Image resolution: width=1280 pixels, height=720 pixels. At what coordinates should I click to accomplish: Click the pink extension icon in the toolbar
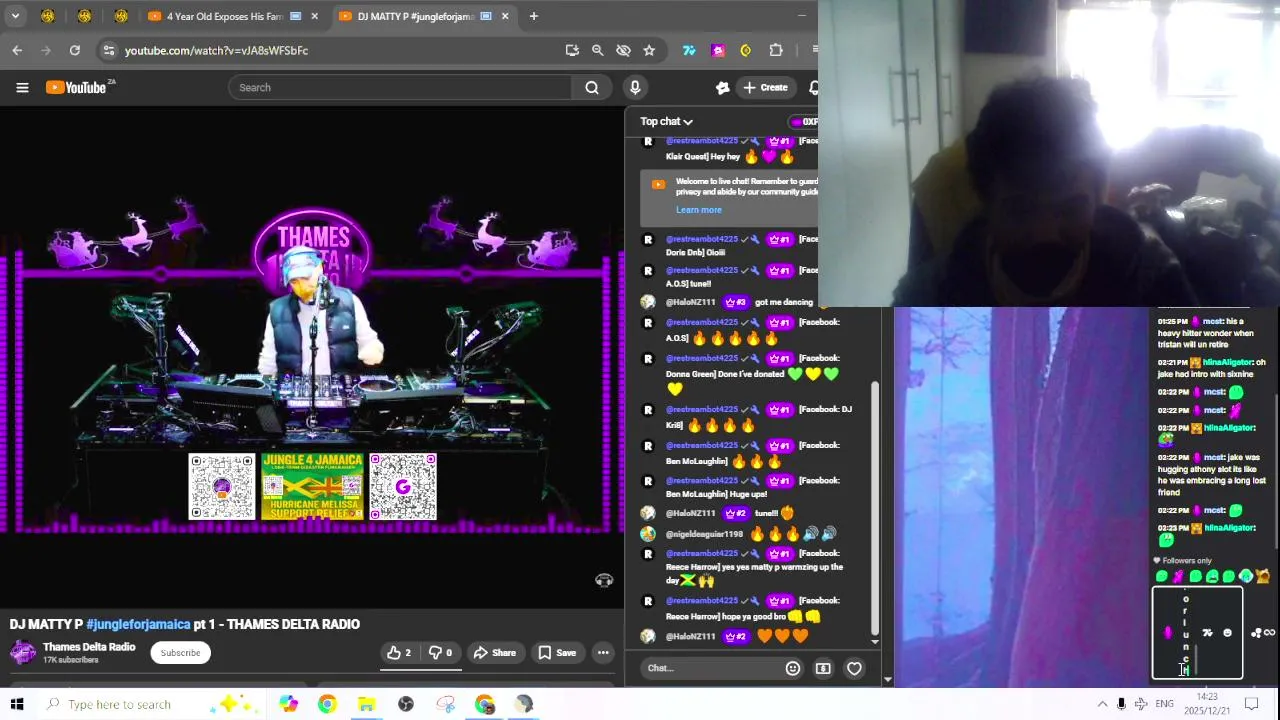(718, 50)
